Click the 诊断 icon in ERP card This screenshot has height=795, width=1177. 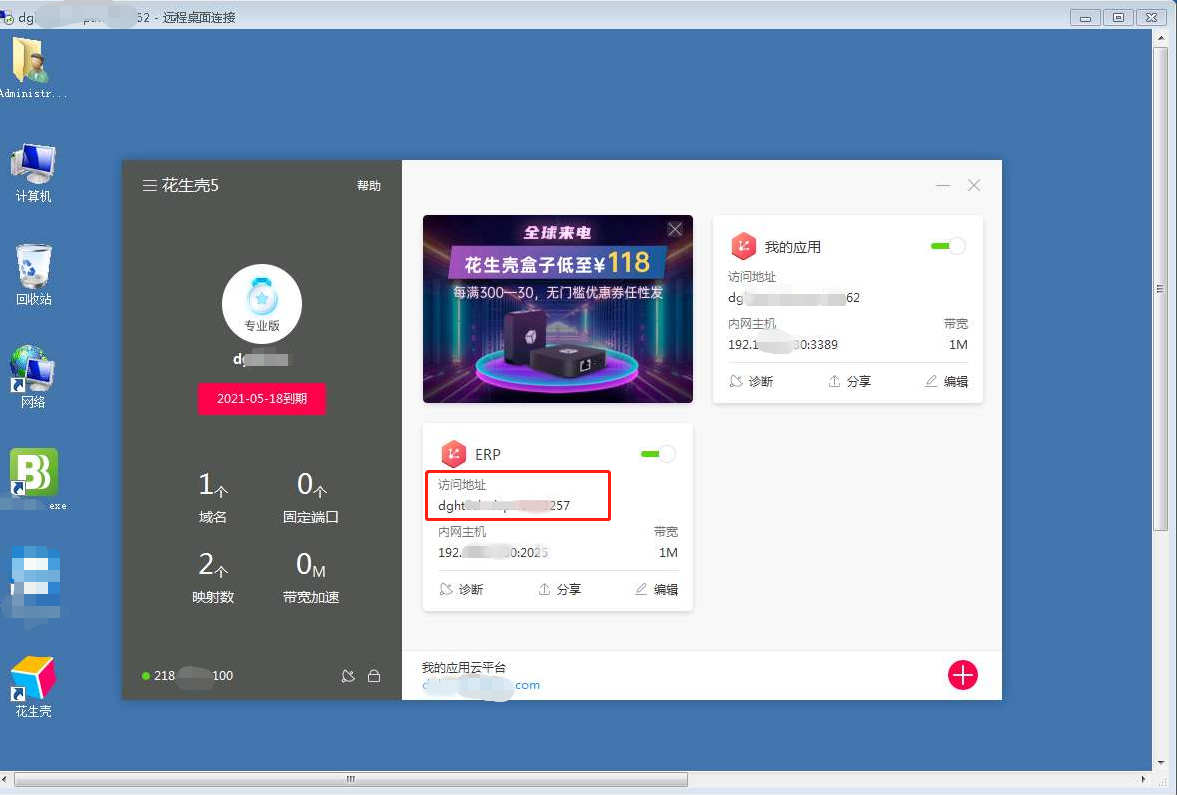coord(446,590)
